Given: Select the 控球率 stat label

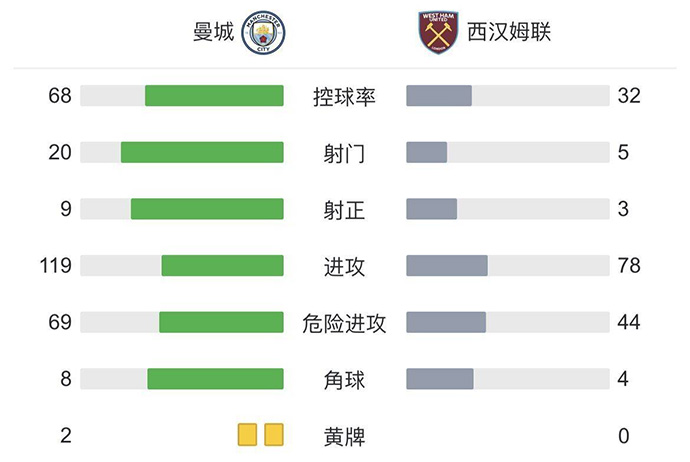Looking at the screenshot, I should tap(344, 96).
